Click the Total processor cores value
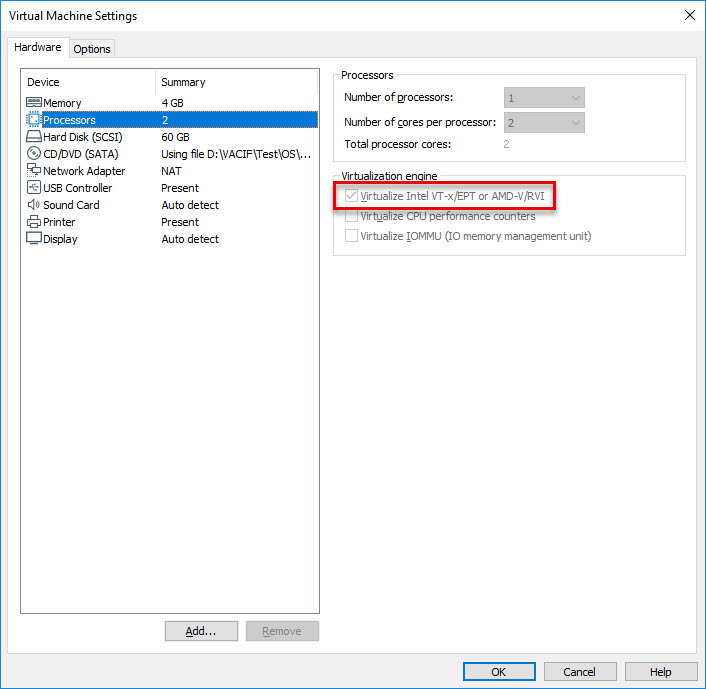706x689 pixels. [507, 144]
